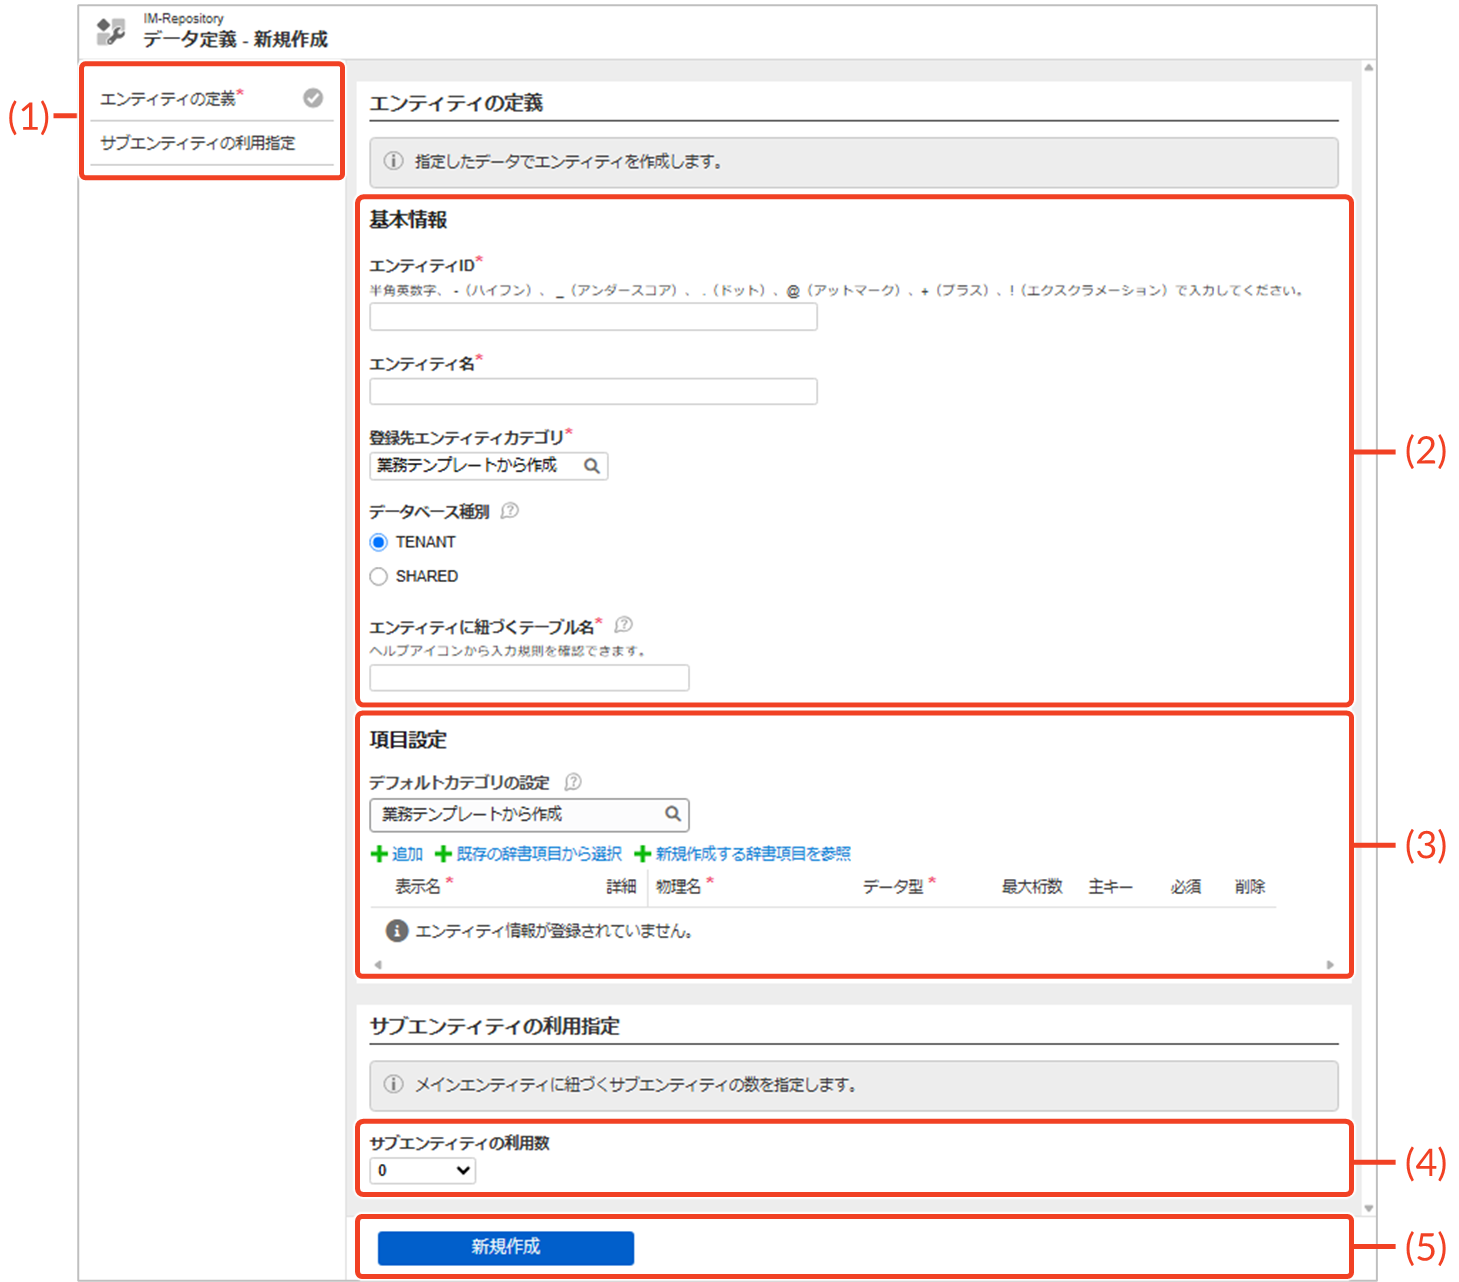The height and width of the screenshot is (1282, 1459).
Task: Go to エンティティの定義 in side menu
Action: click(168, 99)
